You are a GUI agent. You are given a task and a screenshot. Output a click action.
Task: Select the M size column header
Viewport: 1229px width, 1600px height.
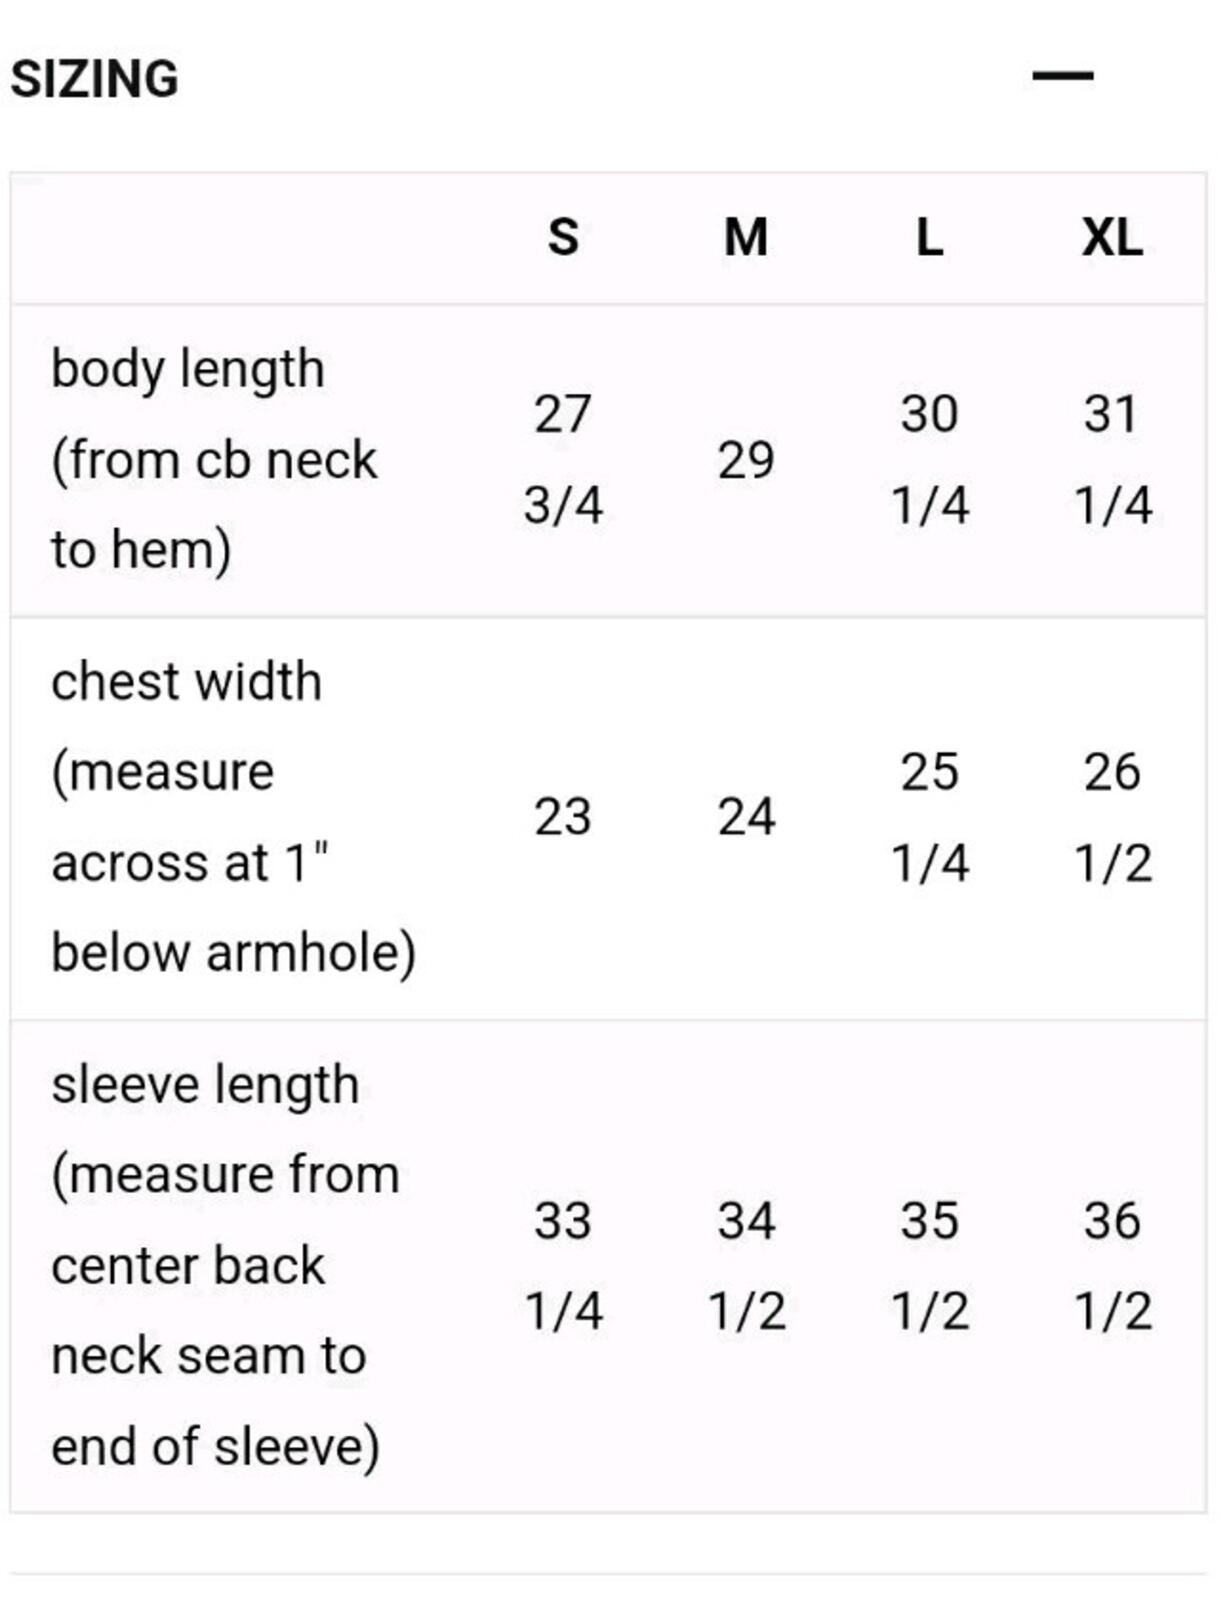pos(746,238)
